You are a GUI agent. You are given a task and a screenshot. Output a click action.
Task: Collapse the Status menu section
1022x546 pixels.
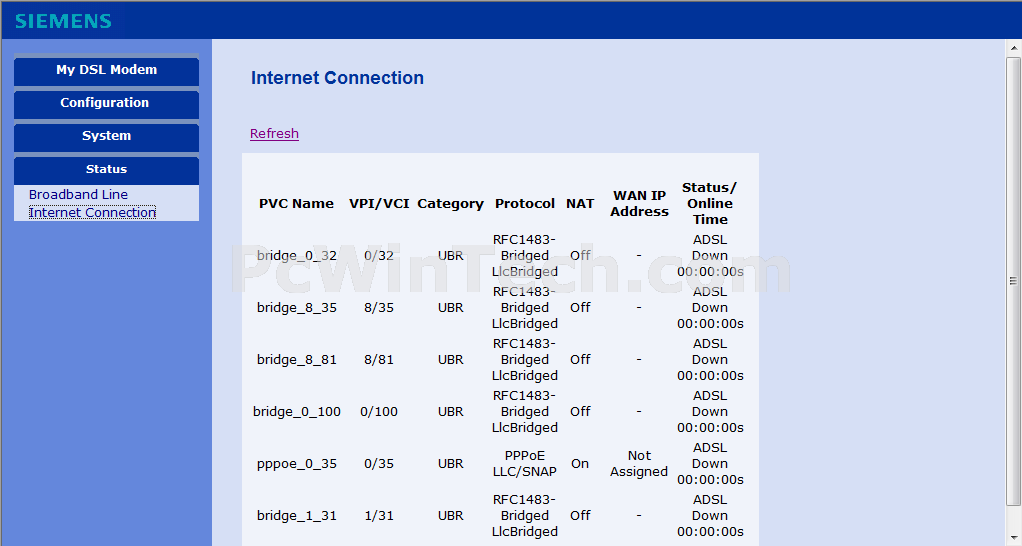[106, 169]
